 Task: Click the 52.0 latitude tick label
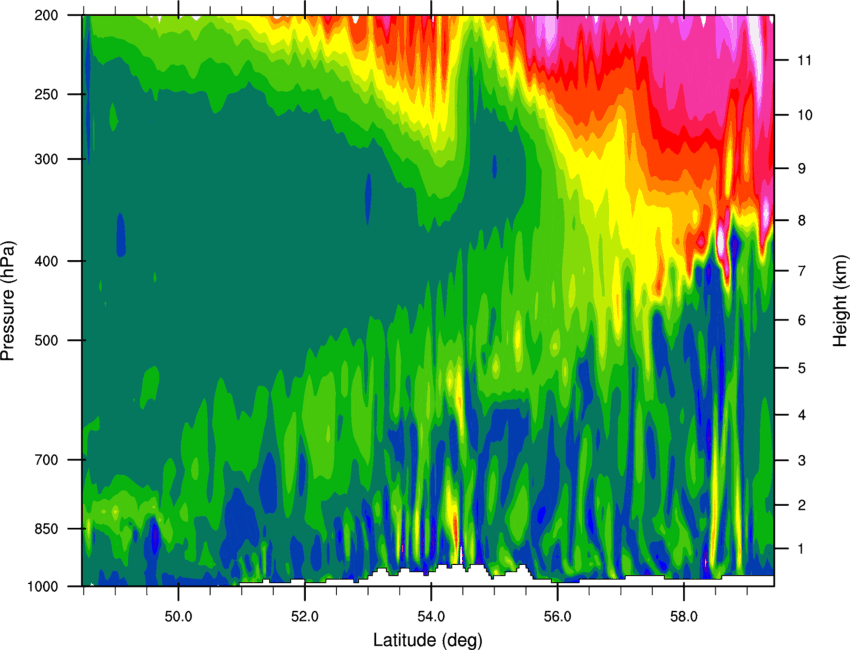tap(305, 616)
